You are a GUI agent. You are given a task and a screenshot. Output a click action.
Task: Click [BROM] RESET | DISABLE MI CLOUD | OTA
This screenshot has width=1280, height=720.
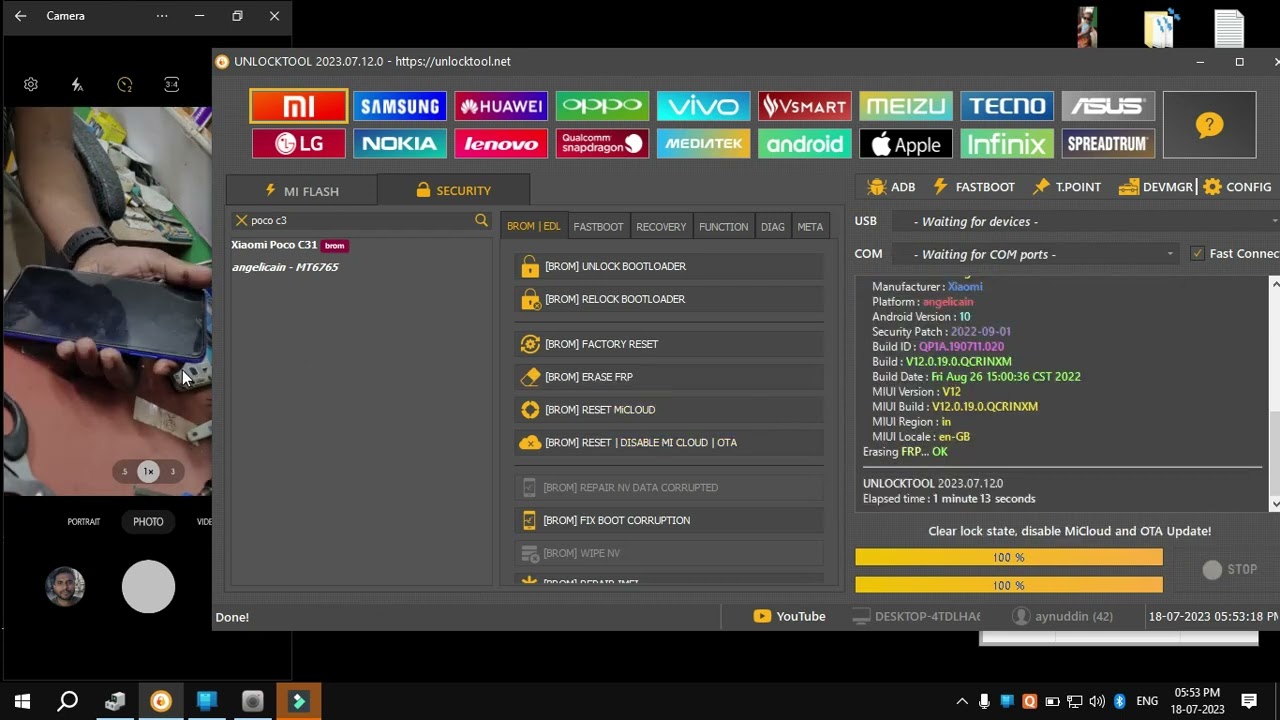669,443
